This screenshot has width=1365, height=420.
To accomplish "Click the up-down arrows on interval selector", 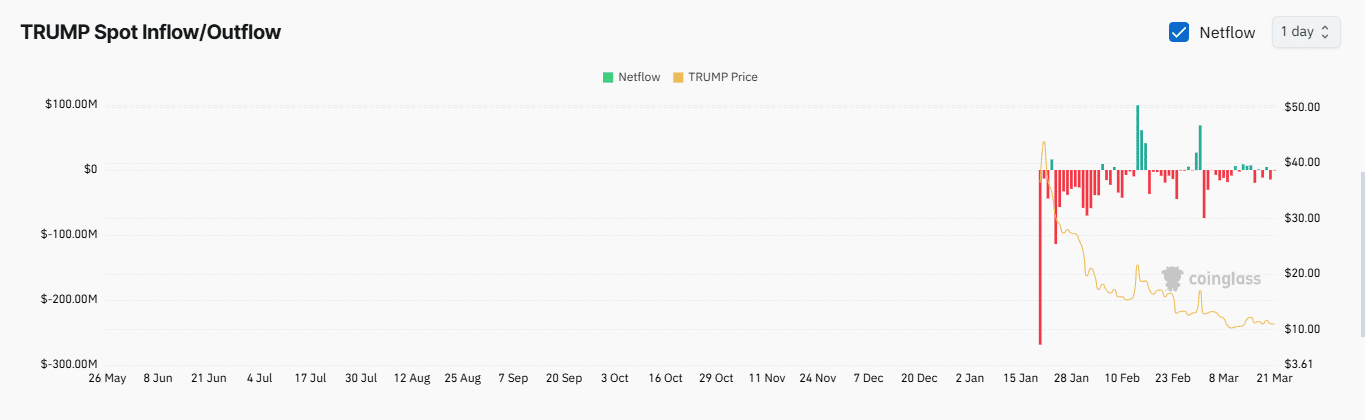I will click(1325, 32).
